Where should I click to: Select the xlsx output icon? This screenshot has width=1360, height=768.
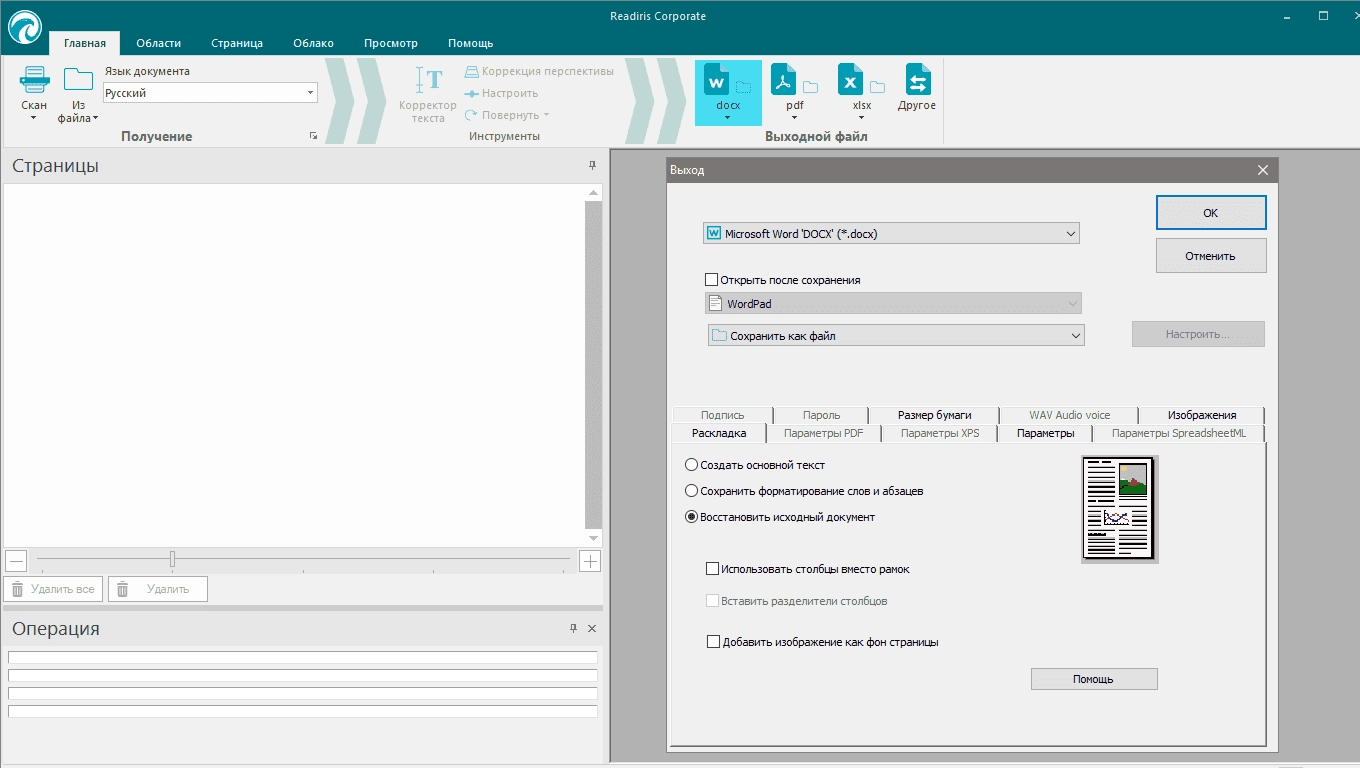[x=850, y=80]
